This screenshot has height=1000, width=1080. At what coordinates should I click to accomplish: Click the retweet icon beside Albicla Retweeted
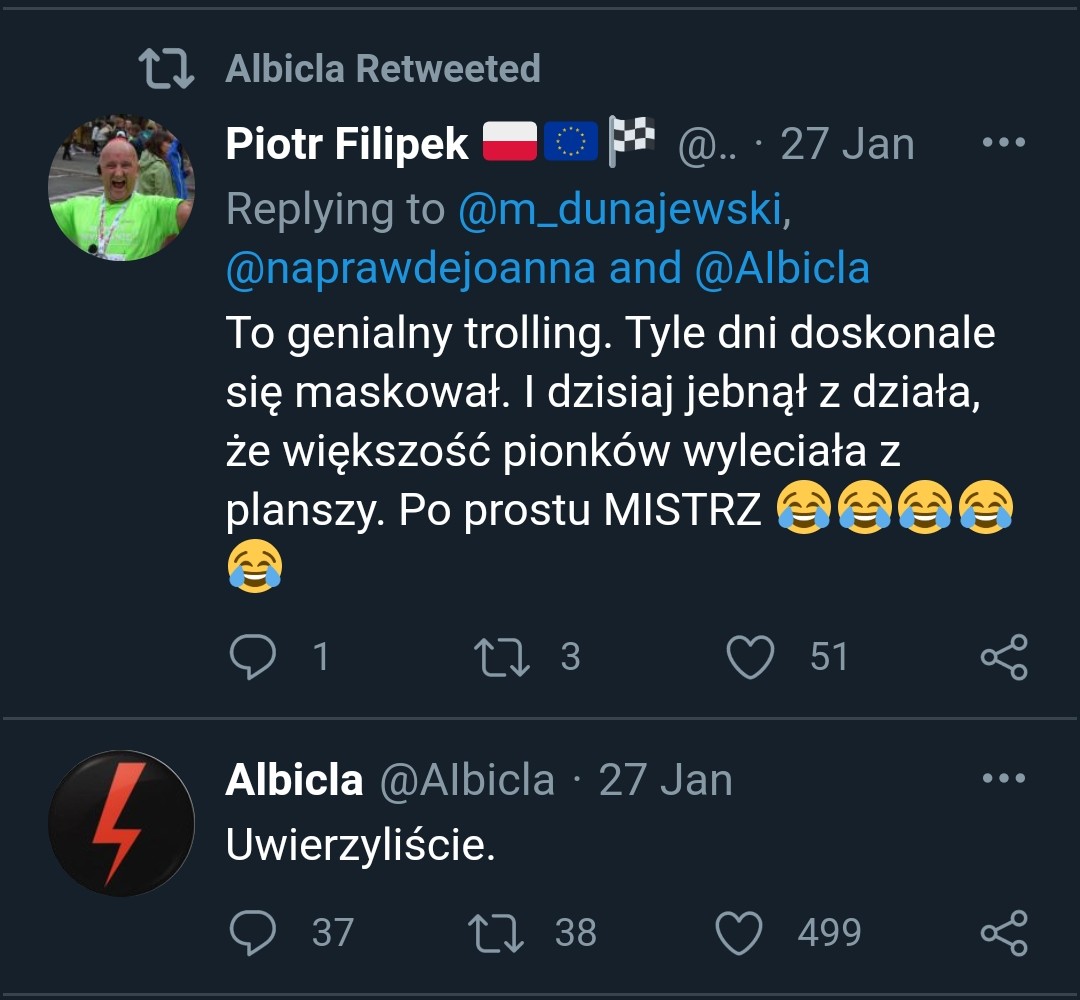tap(166, 70)
